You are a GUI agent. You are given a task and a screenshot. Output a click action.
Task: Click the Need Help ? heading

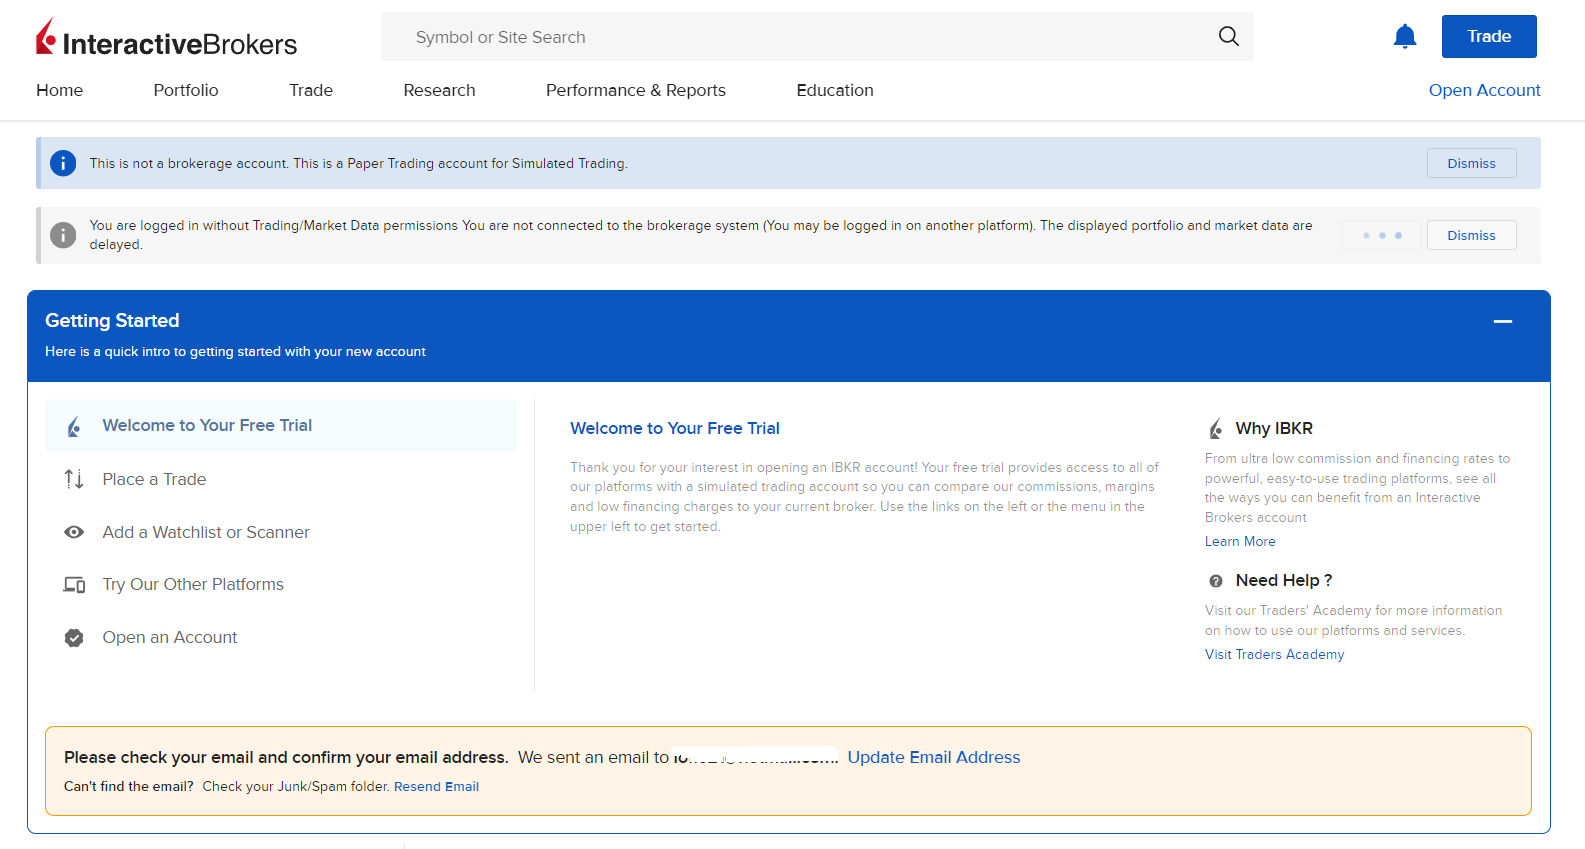(x=1284, y=580)
